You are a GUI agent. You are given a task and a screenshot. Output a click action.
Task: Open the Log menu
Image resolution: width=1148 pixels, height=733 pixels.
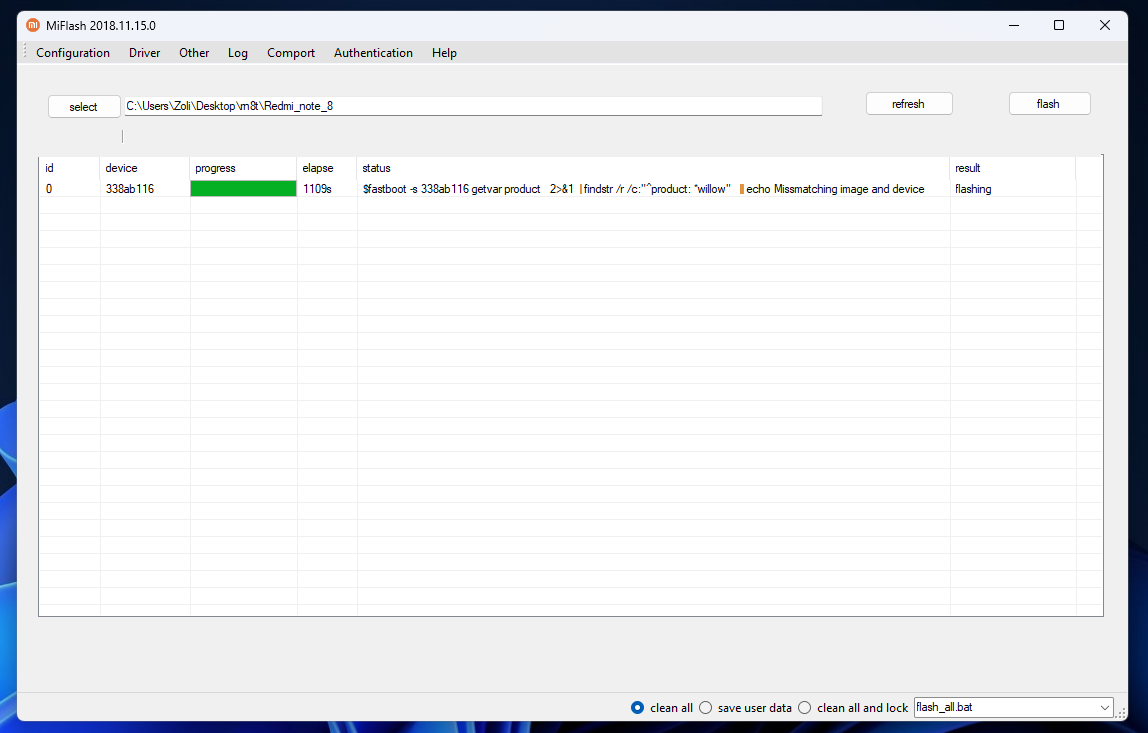click(238, 53)
